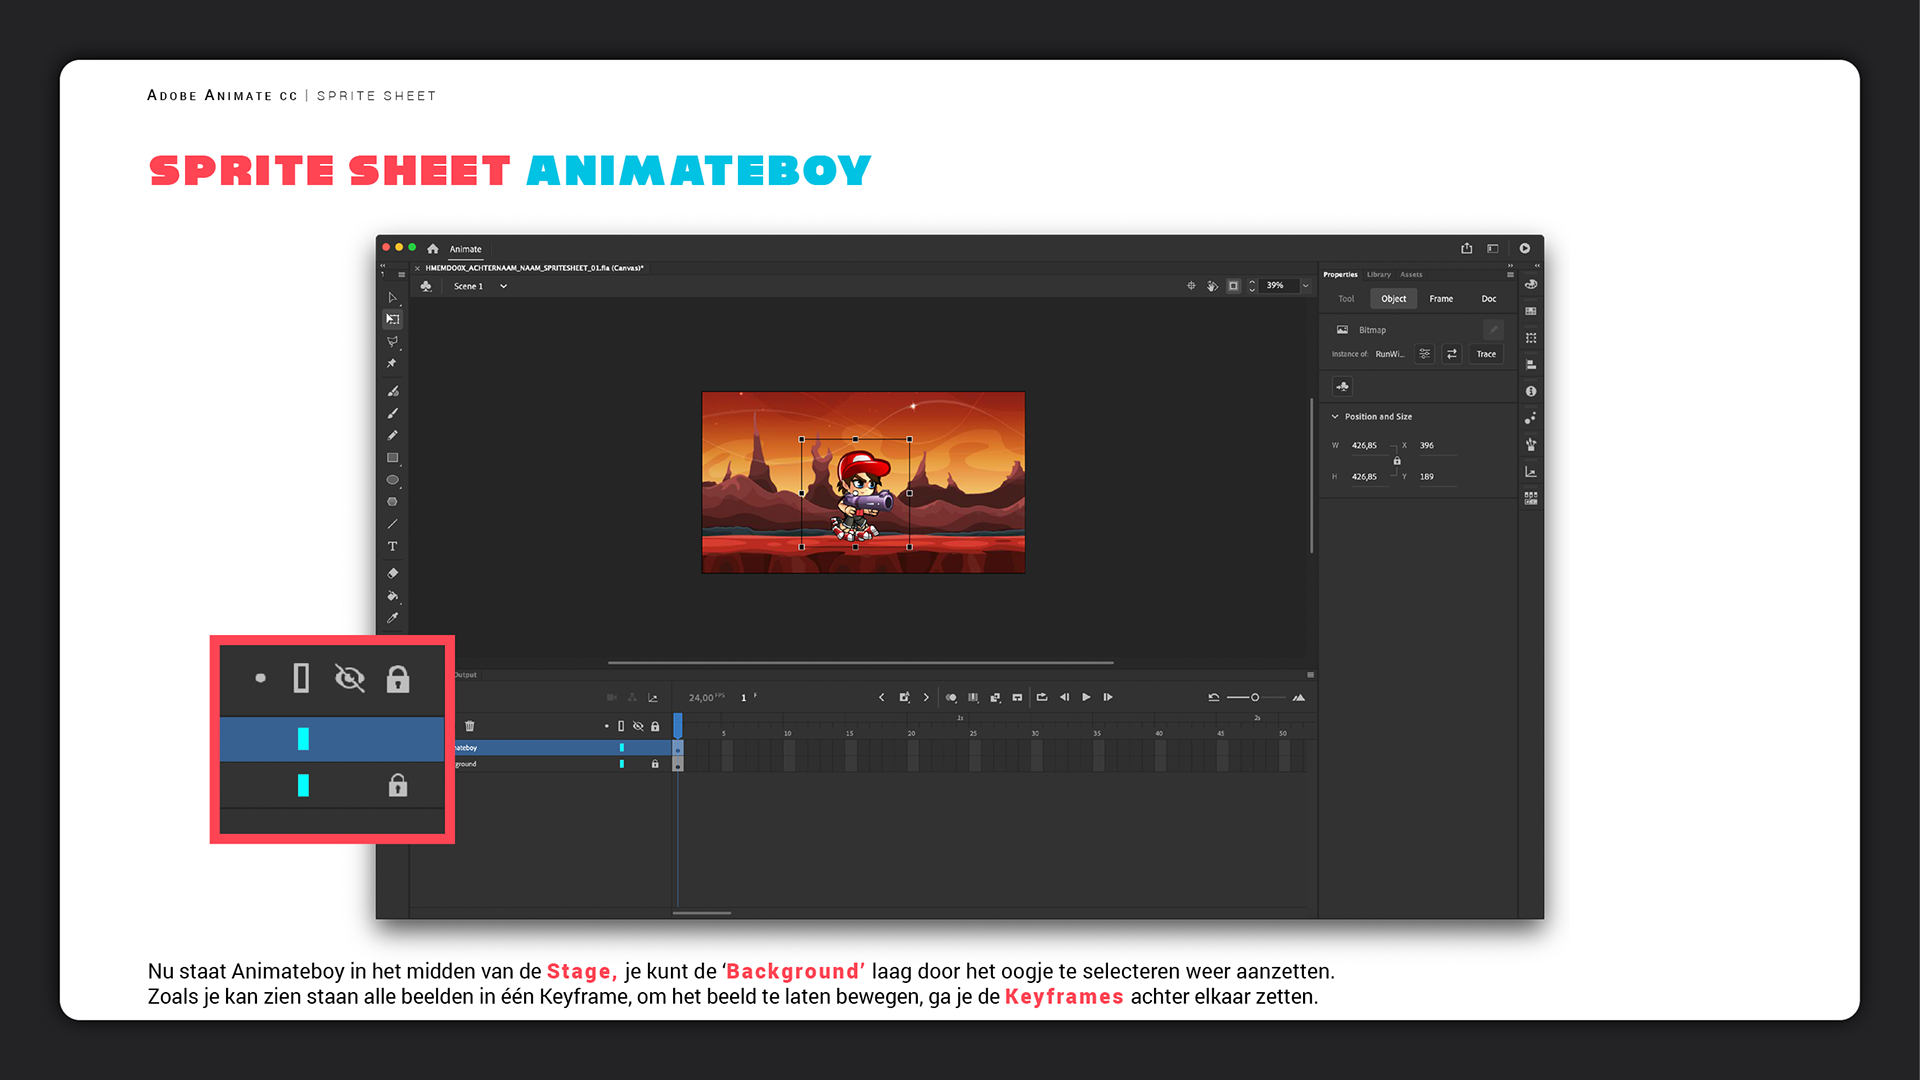Open the Library panel tab
Screen dimensions: 1920x1080
tap(1379, 274)
